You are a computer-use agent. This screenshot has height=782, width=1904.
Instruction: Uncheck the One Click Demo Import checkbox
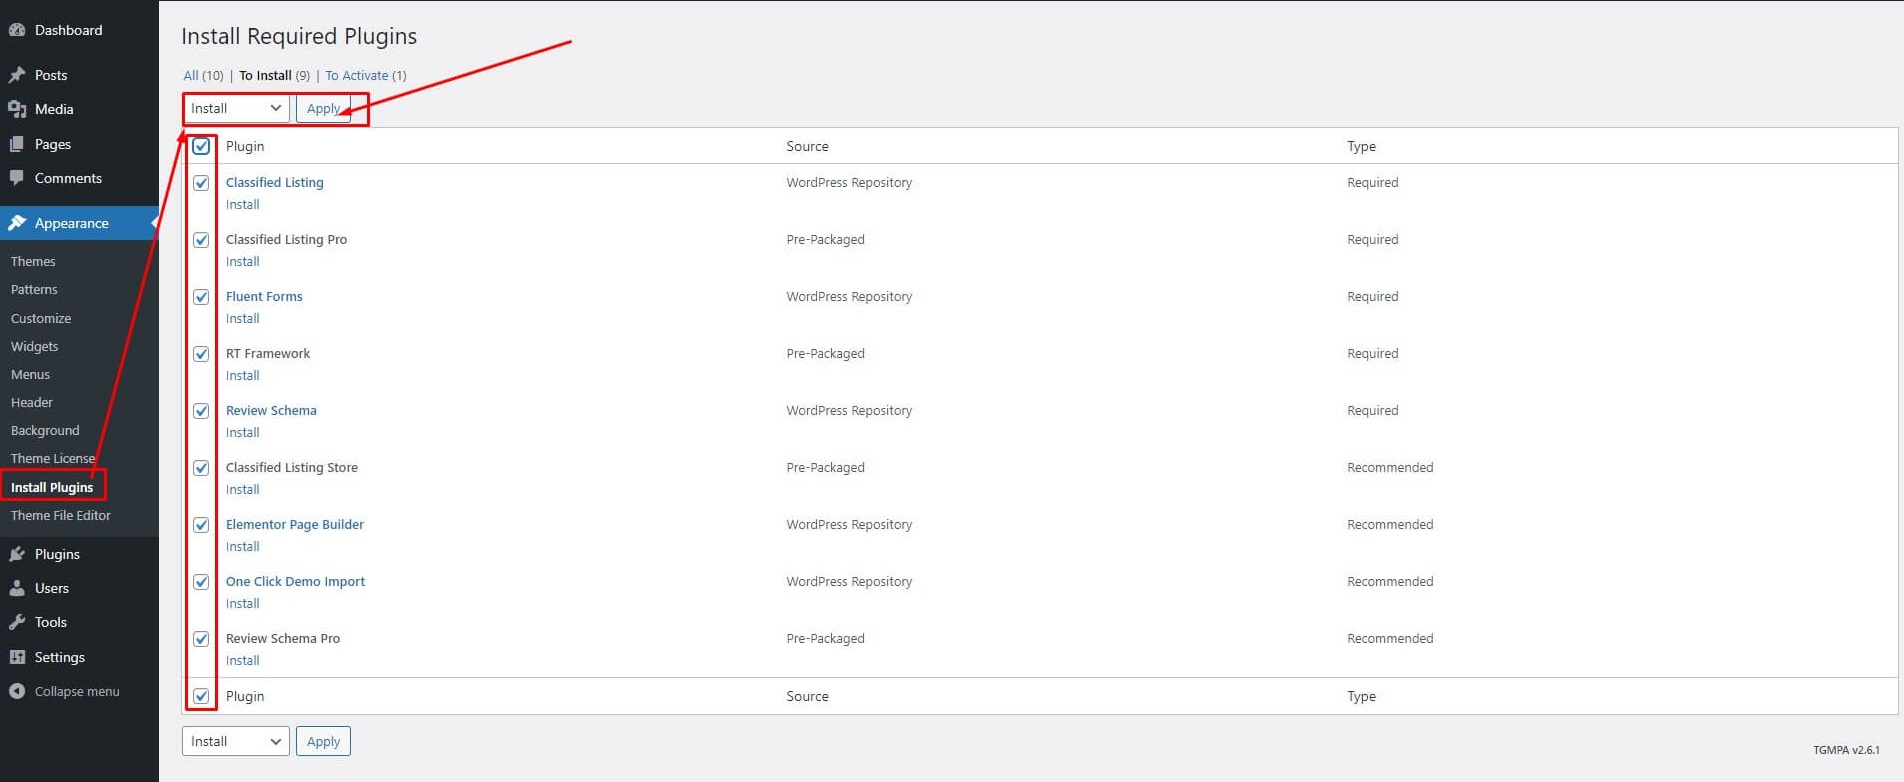201,582
